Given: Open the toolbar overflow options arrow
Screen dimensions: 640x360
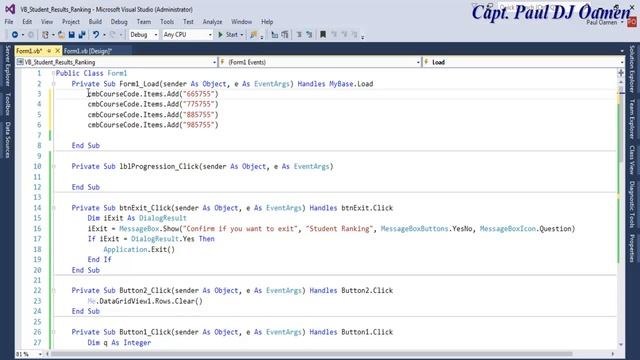Looking at the screenshot, I should tap(362, 36).
